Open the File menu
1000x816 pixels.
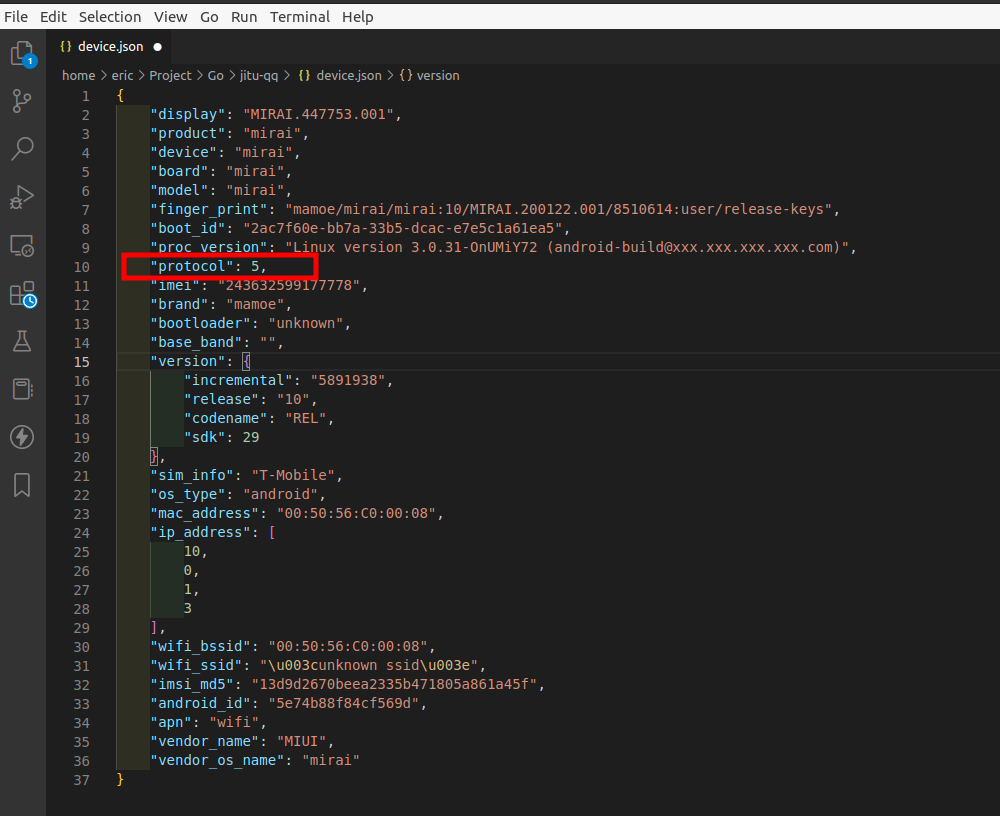16,16
